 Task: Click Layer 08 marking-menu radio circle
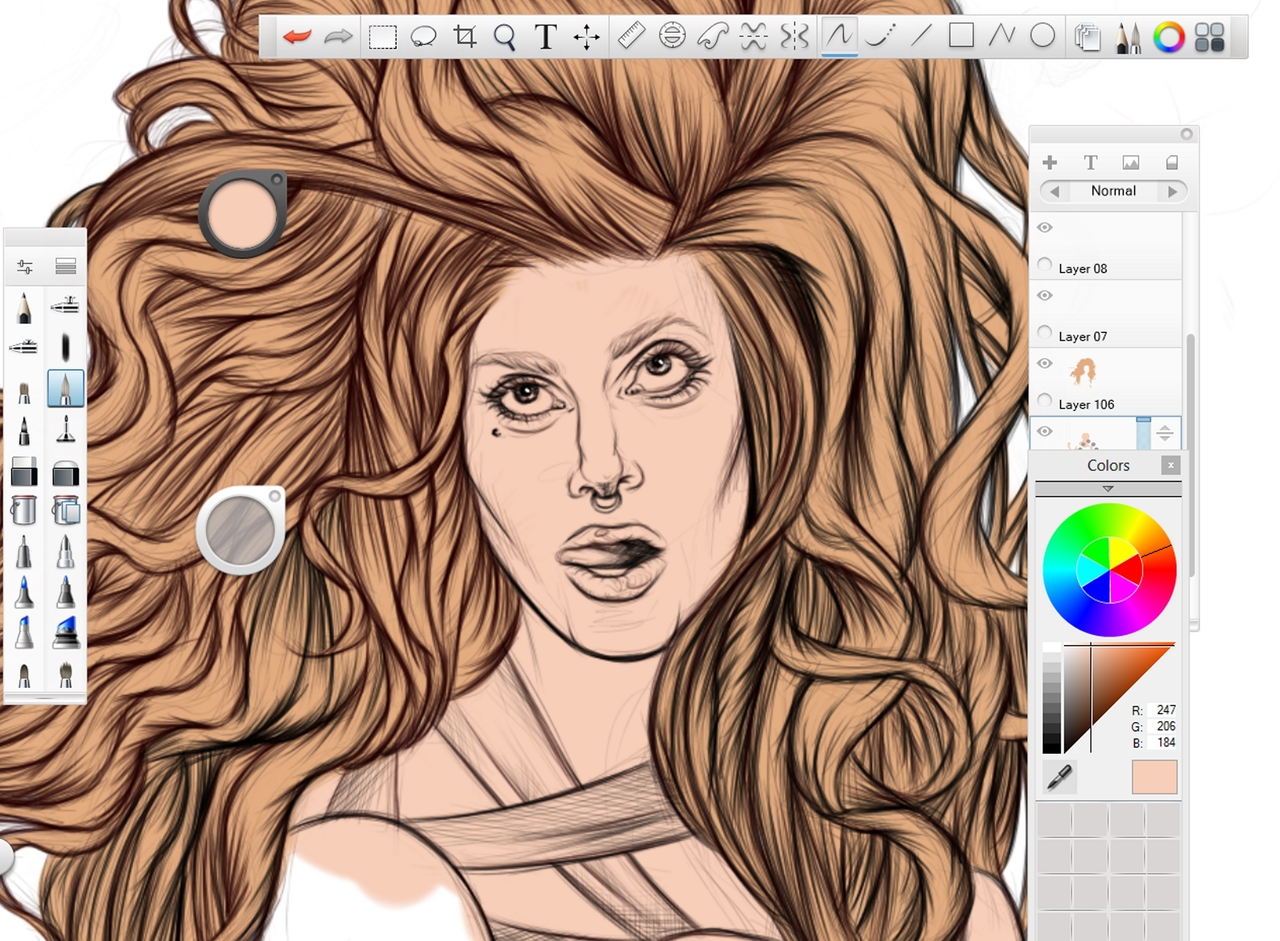pos(1045,265)
